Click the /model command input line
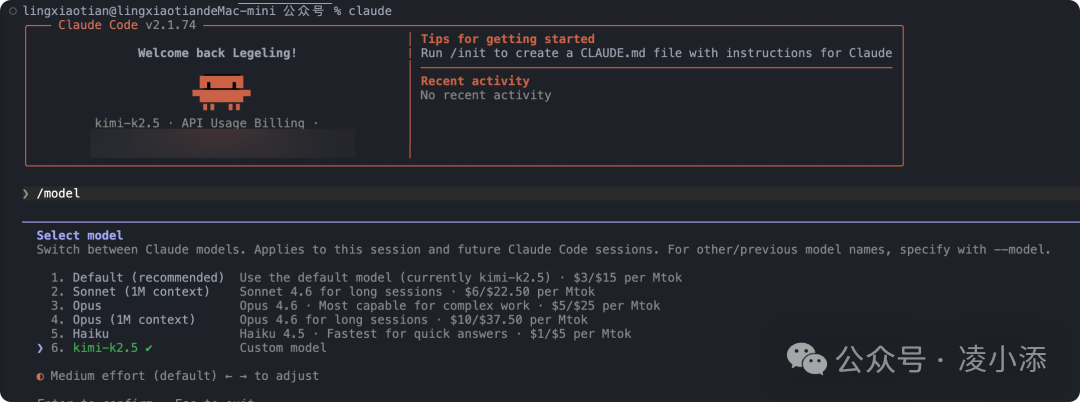This screenshot has height=402, width=1080. pos(300,193)
